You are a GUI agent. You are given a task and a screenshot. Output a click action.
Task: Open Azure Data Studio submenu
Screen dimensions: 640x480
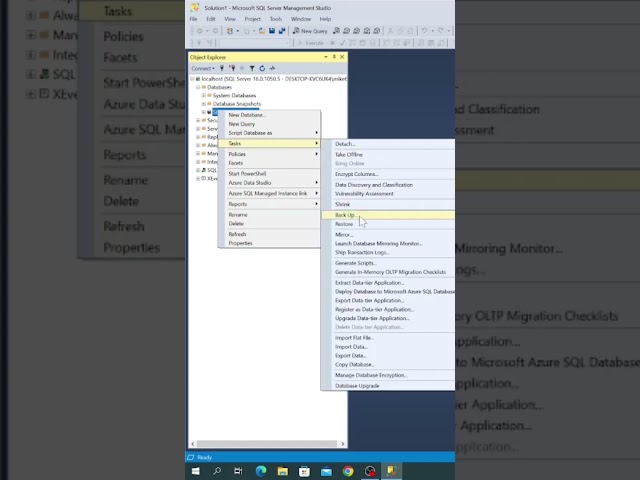tap(269, 183)
